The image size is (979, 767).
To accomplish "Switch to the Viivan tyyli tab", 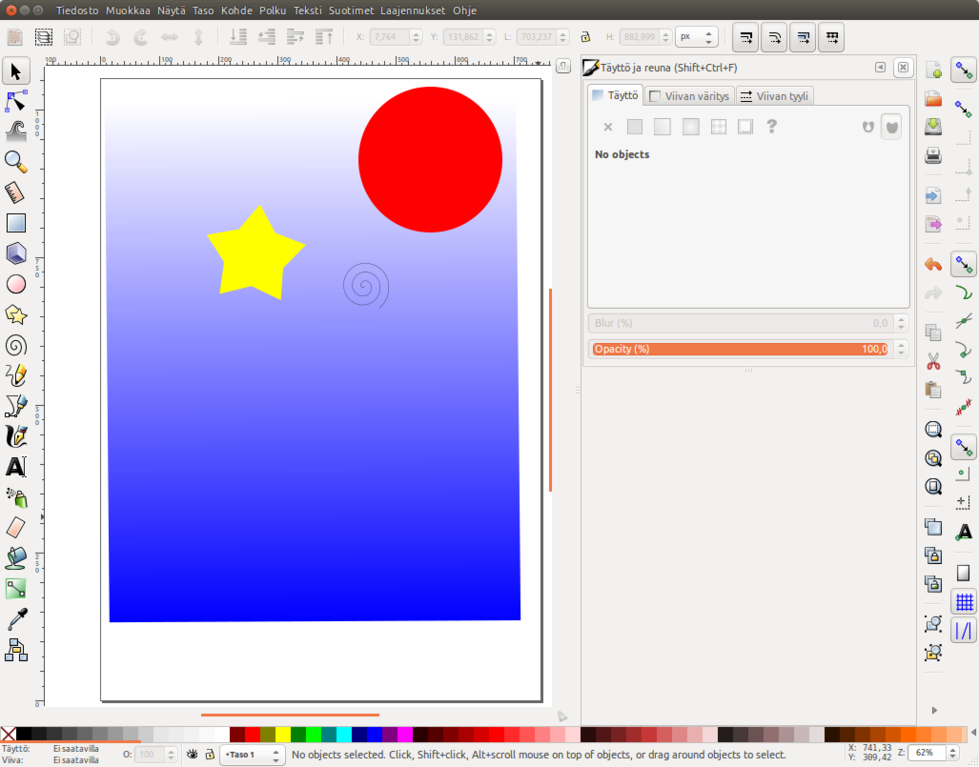I will (x=774, y=96).
